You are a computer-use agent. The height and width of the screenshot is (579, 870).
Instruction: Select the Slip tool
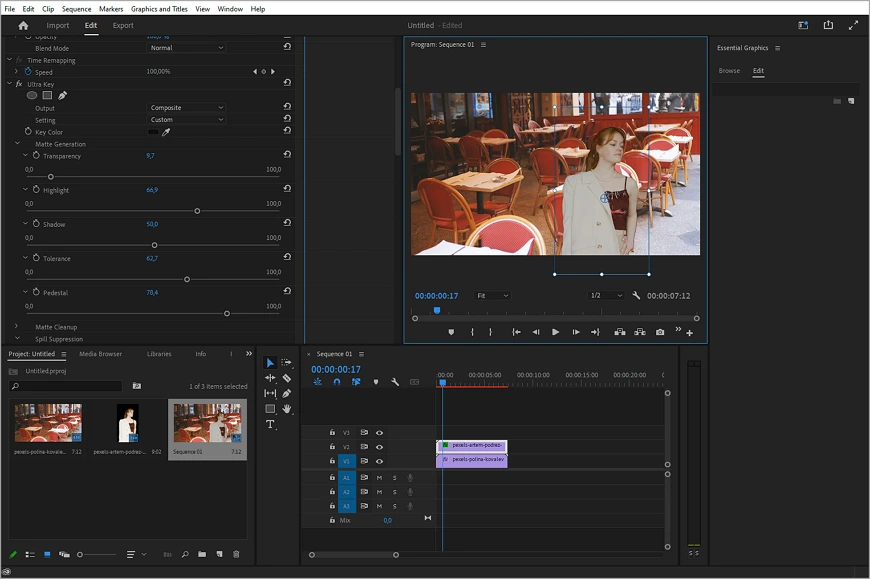coord(270,393)
